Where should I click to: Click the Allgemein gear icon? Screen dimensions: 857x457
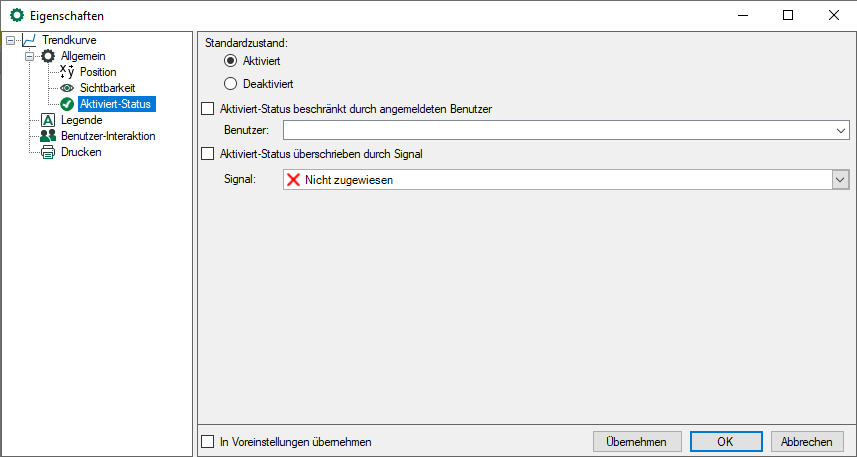coord(48,56)
